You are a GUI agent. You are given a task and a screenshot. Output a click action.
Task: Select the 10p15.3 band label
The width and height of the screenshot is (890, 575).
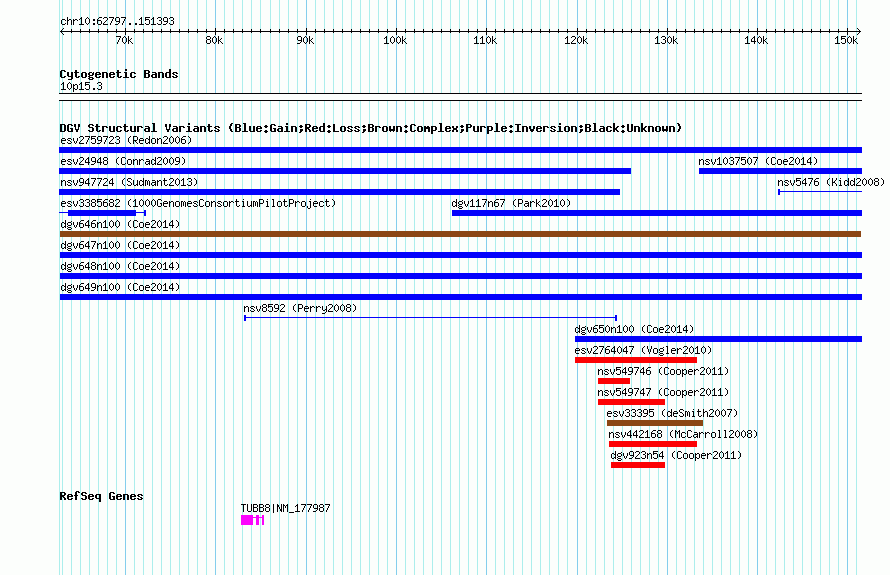(x=81, y=86)
